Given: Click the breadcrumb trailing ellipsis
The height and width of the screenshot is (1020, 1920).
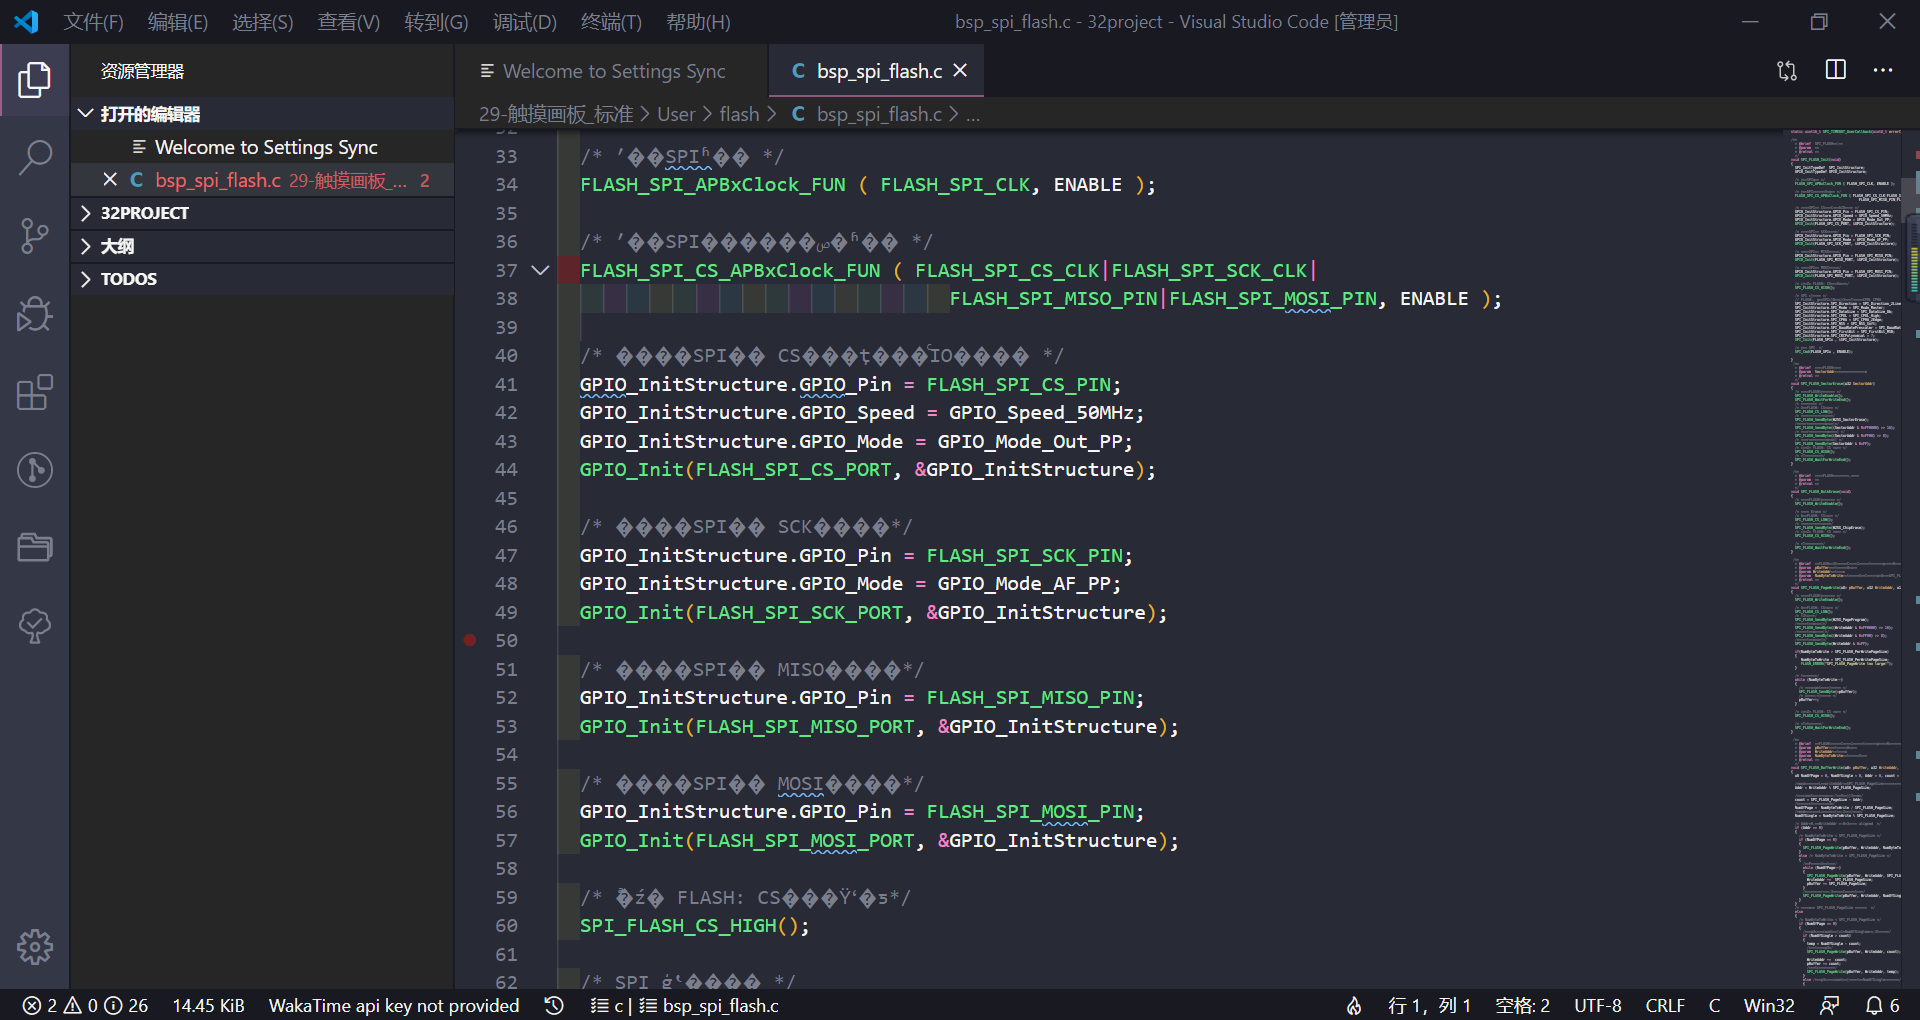Looking at the screenshot, I should 973,114.
